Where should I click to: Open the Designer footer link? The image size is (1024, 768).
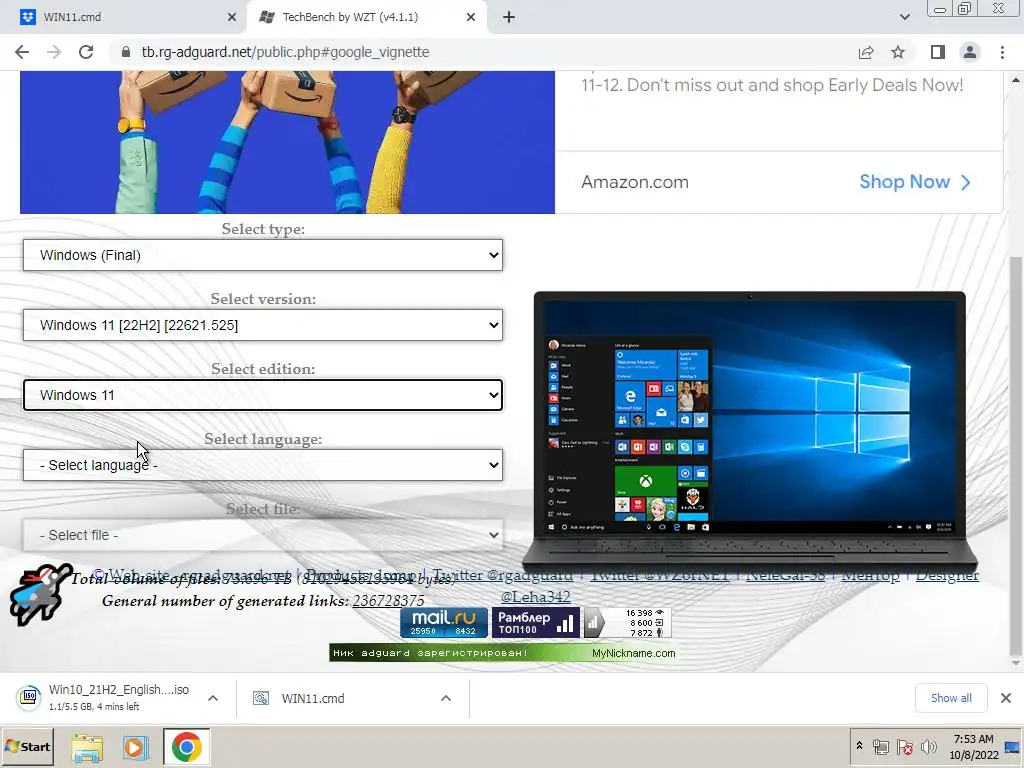click(x=947, y=575)
